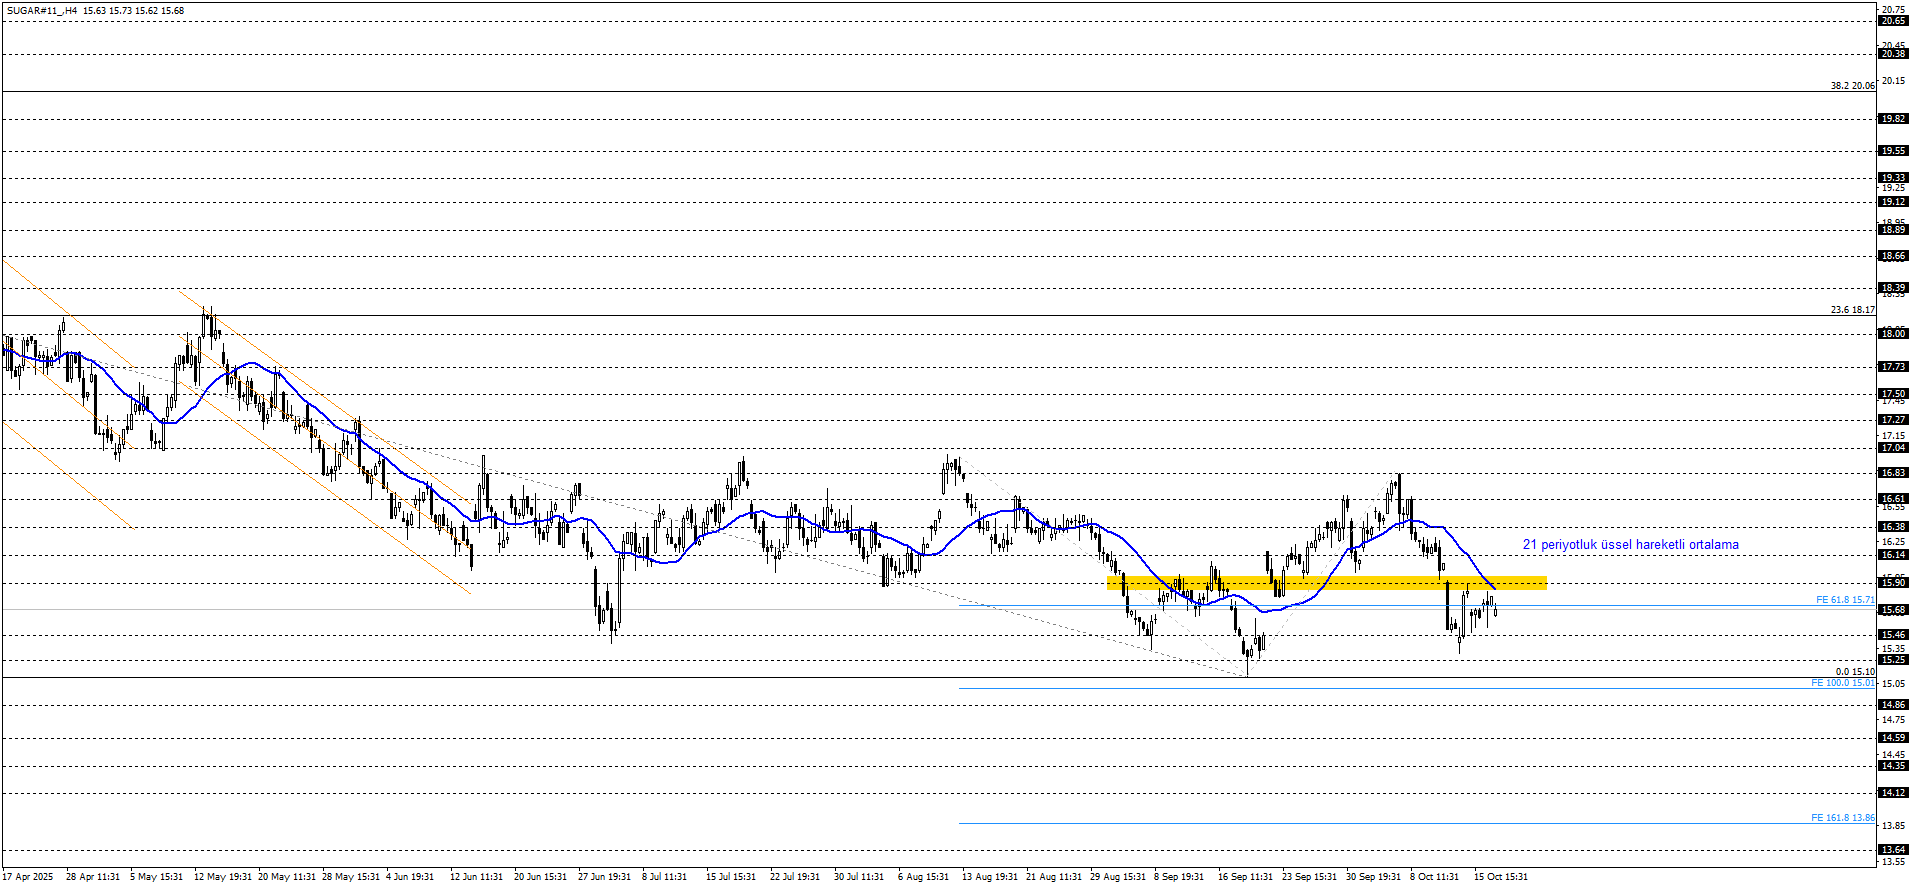This screenshot has width=1916, height=888.
Task: Select the 38.2 20.06 Fibonacci level label
Action: coord(1852,86)
